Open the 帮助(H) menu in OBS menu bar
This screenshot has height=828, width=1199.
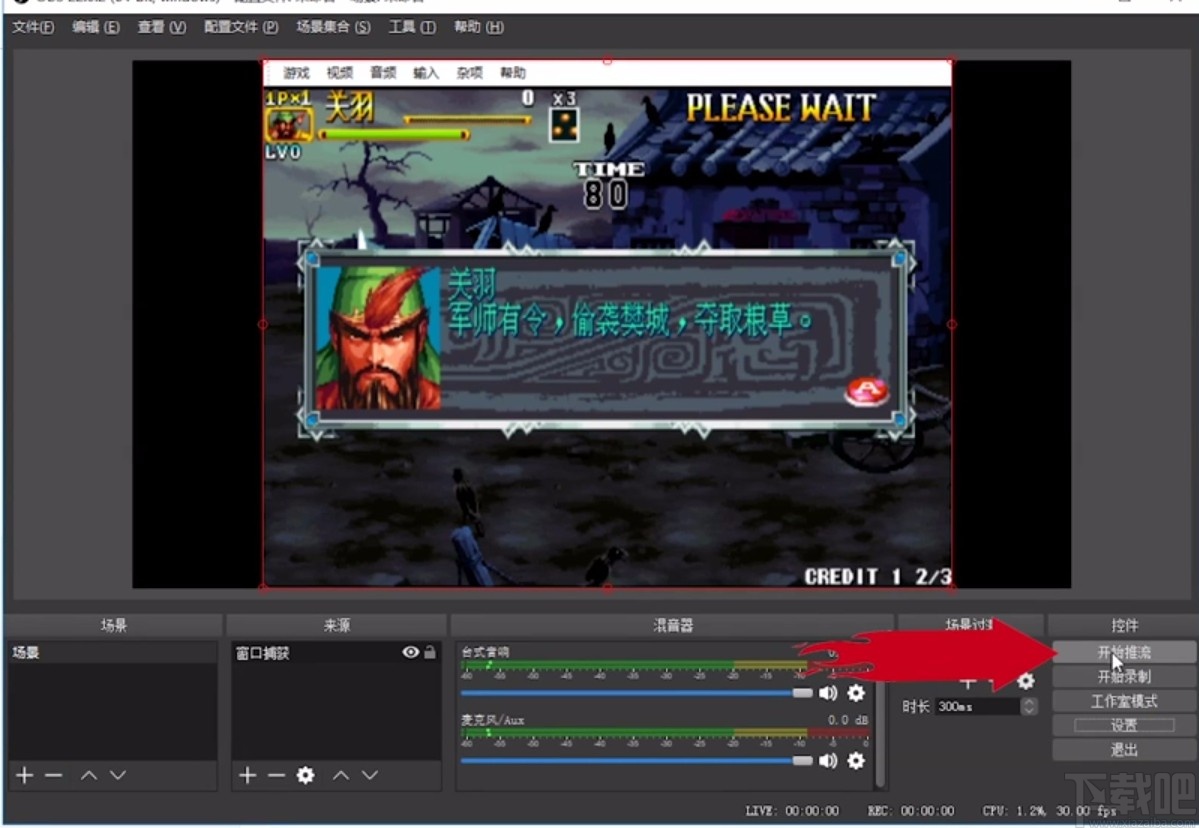tap(479, 27)
